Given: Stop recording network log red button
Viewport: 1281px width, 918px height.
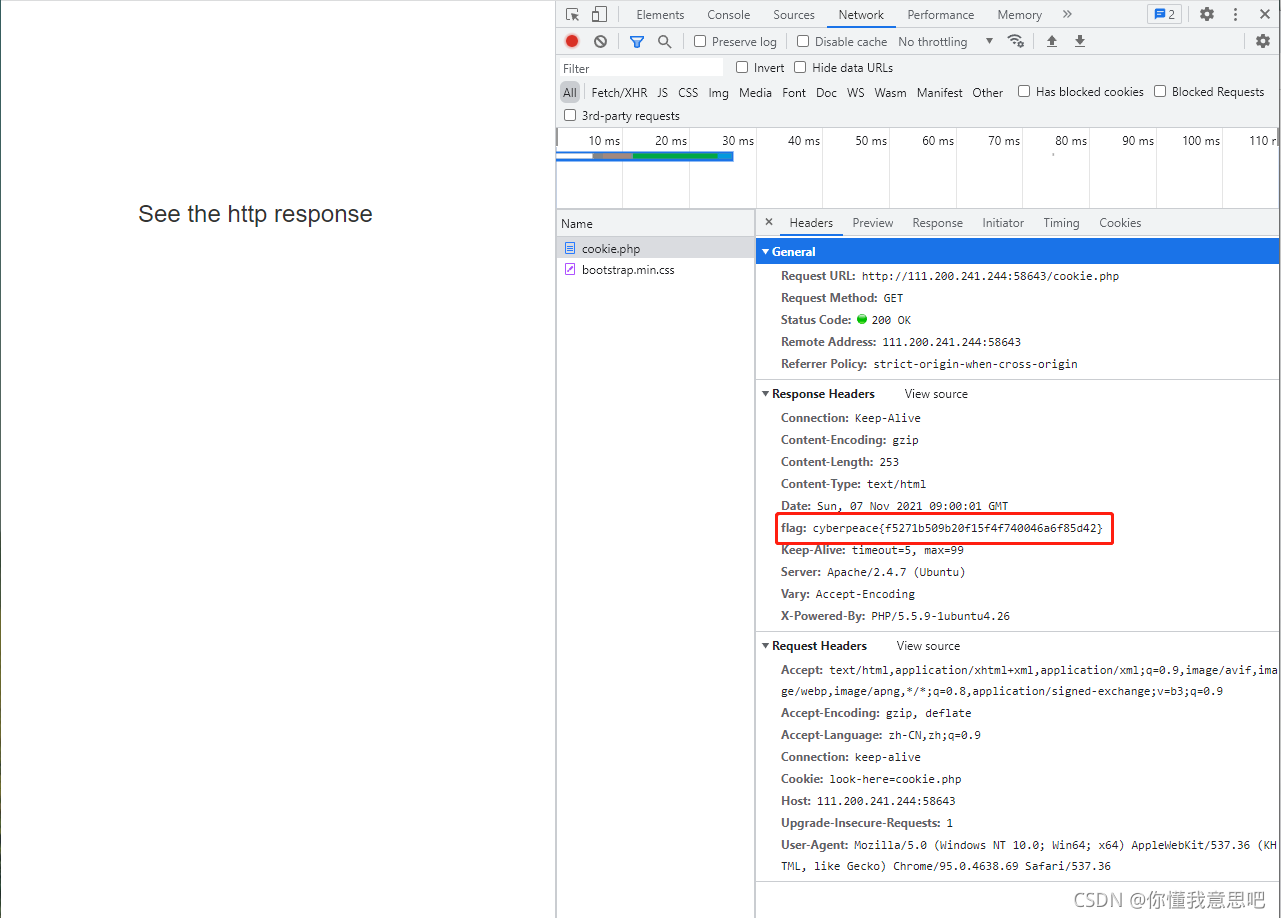Looking at the screenshot, I should pos(572,41).
